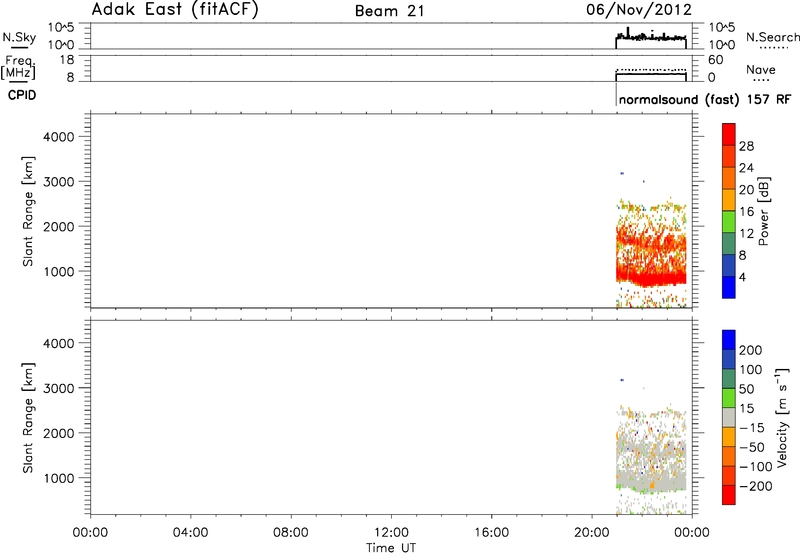Click the '28' tick on the Power colorbar

click(746, 146)
